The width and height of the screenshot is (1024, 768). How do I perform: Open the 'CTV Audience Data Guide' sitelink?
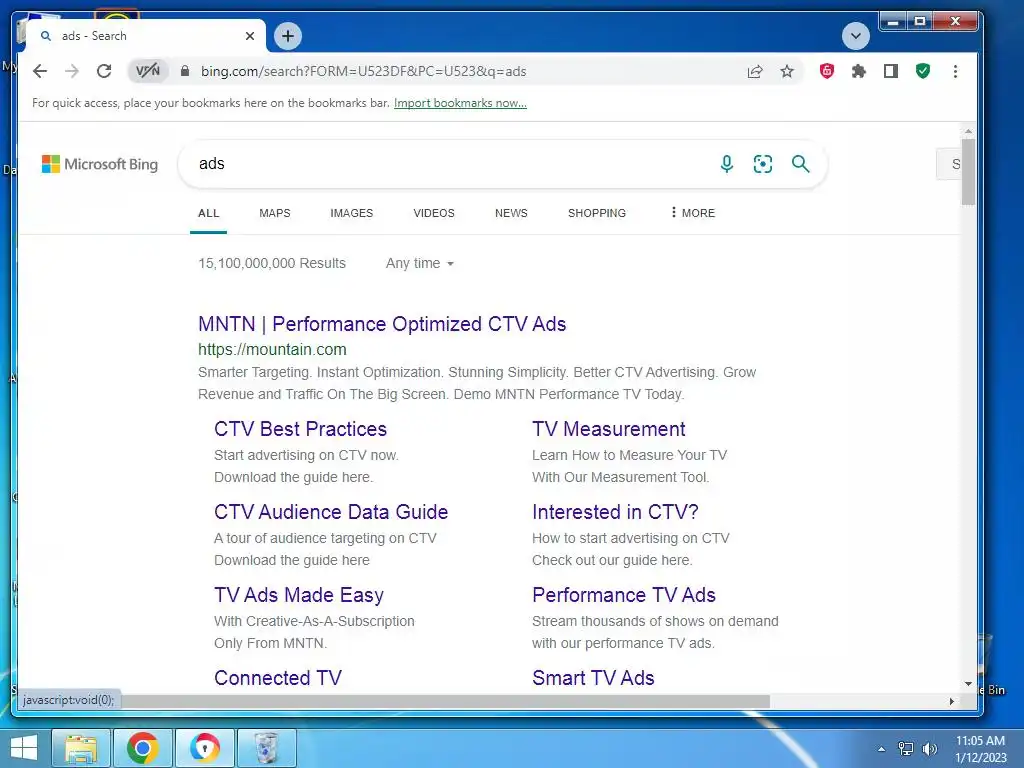(x=331, y=512)
